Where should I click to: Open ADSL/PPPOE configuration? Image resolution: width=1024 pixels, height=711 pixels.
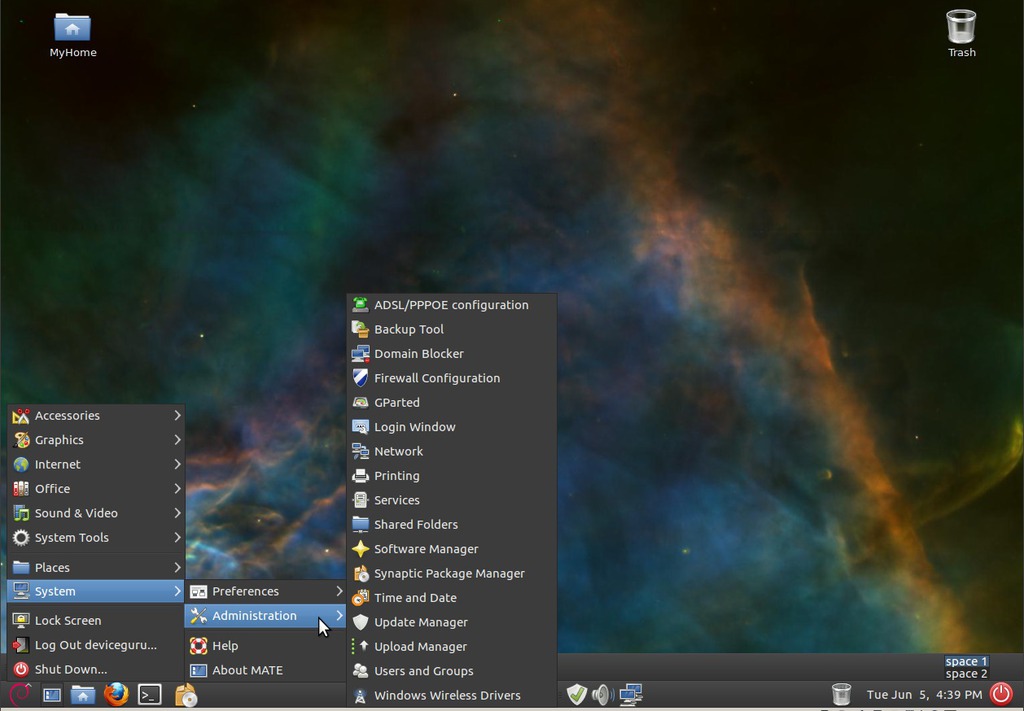(x=451, y=305)
